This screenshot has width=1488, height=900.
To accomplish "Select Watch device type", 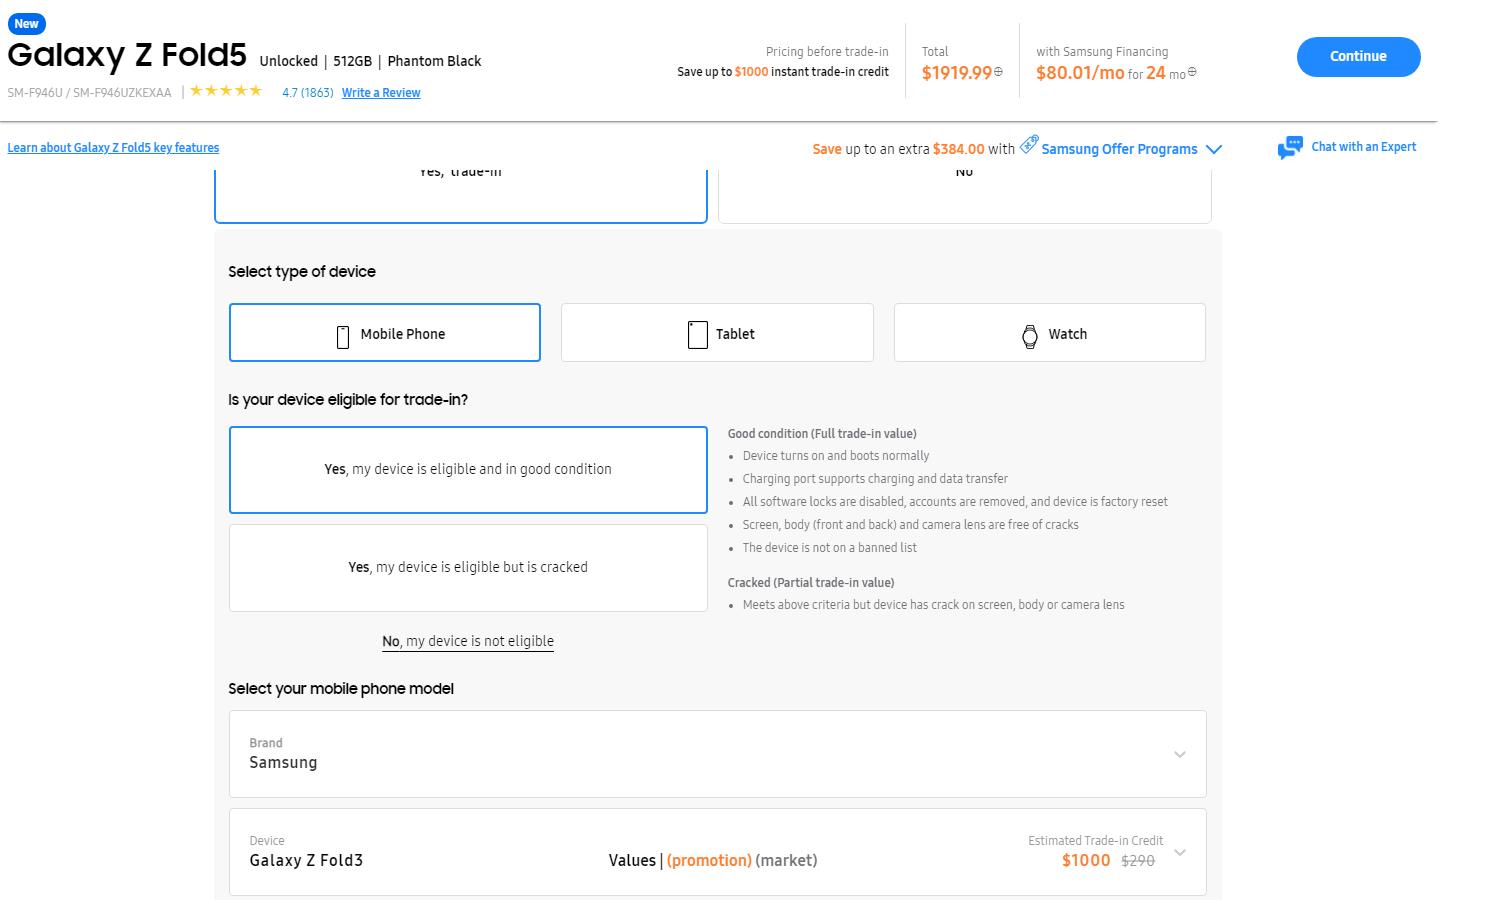I will pyautogui.click(x=1049, y=333).
